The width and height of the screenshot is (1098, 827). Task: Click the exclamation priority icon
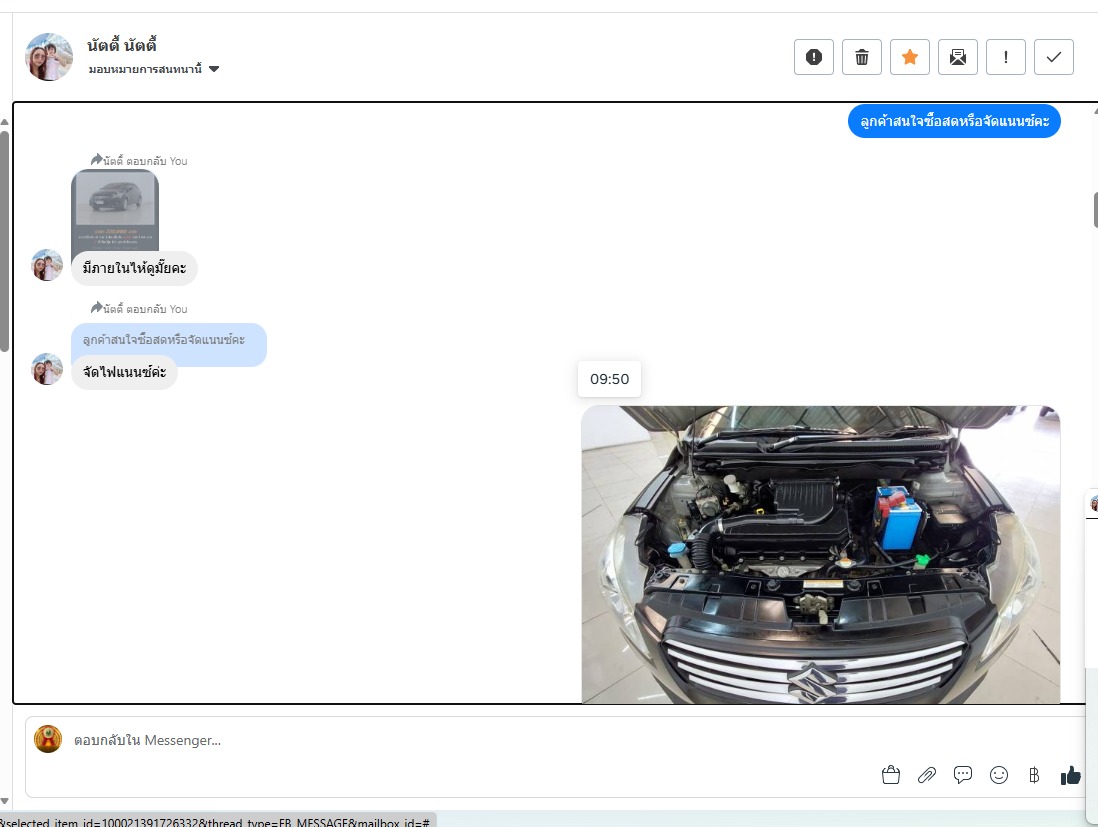pos(1005,57)
